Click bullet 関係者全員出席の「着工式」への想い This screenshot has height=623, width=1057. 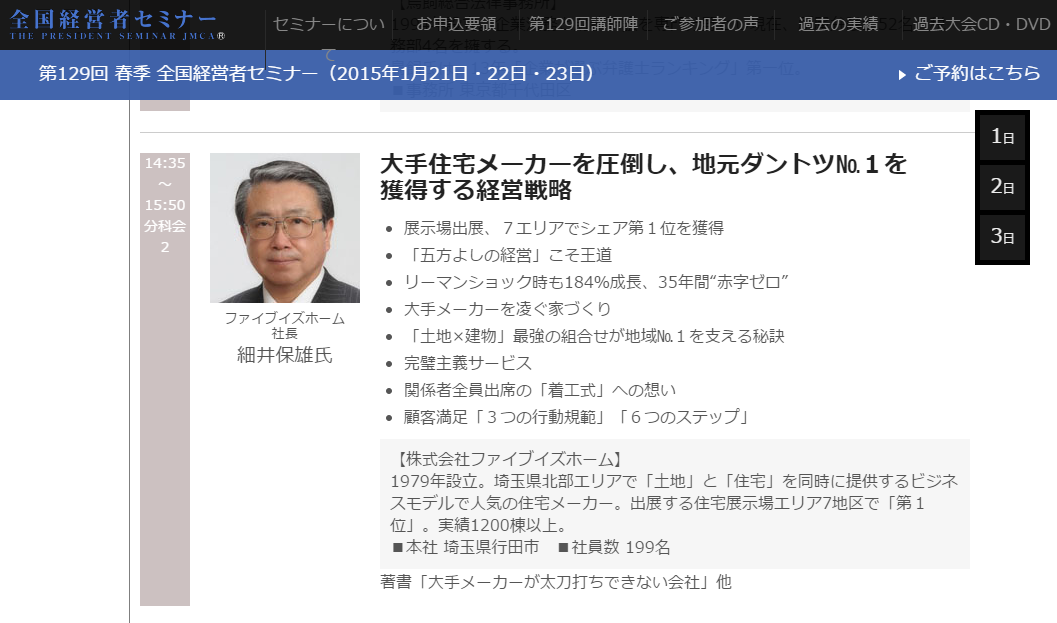(x=539, y=390)
